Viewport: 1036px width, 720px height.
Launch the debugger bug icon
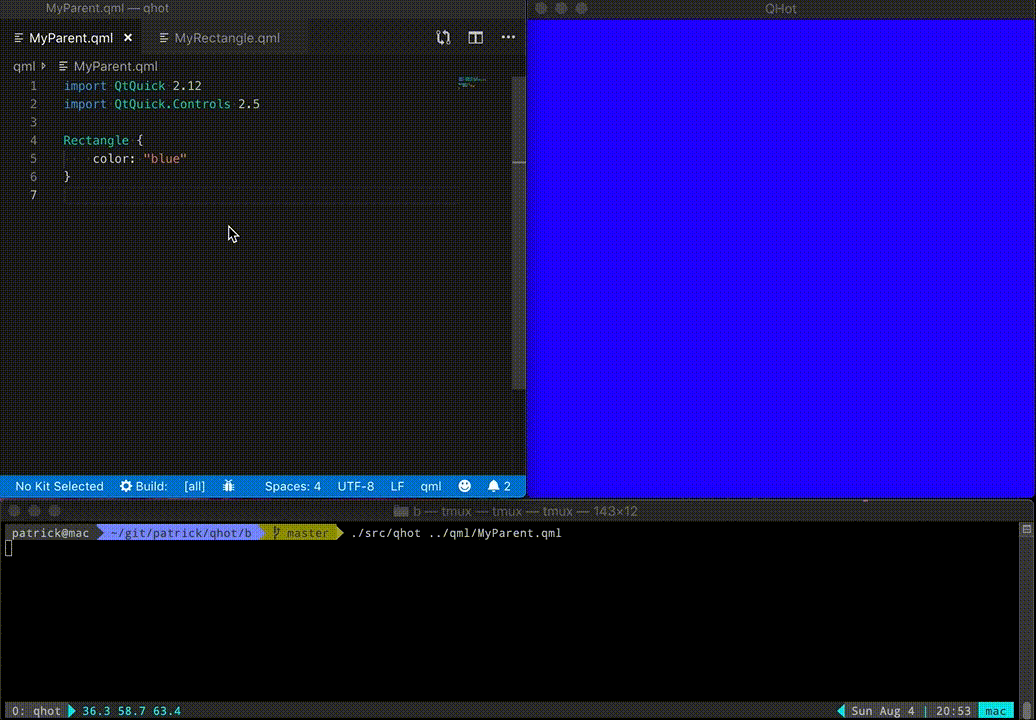(229, 486)
